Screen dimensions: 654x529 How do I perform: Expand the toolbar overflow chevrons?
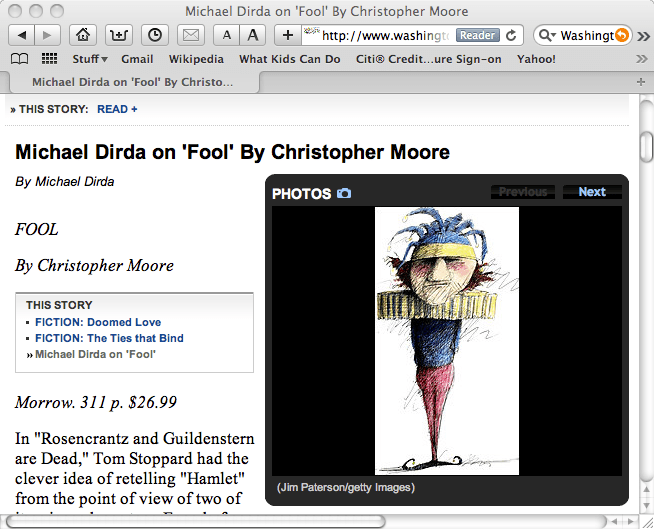click(644, 36)
